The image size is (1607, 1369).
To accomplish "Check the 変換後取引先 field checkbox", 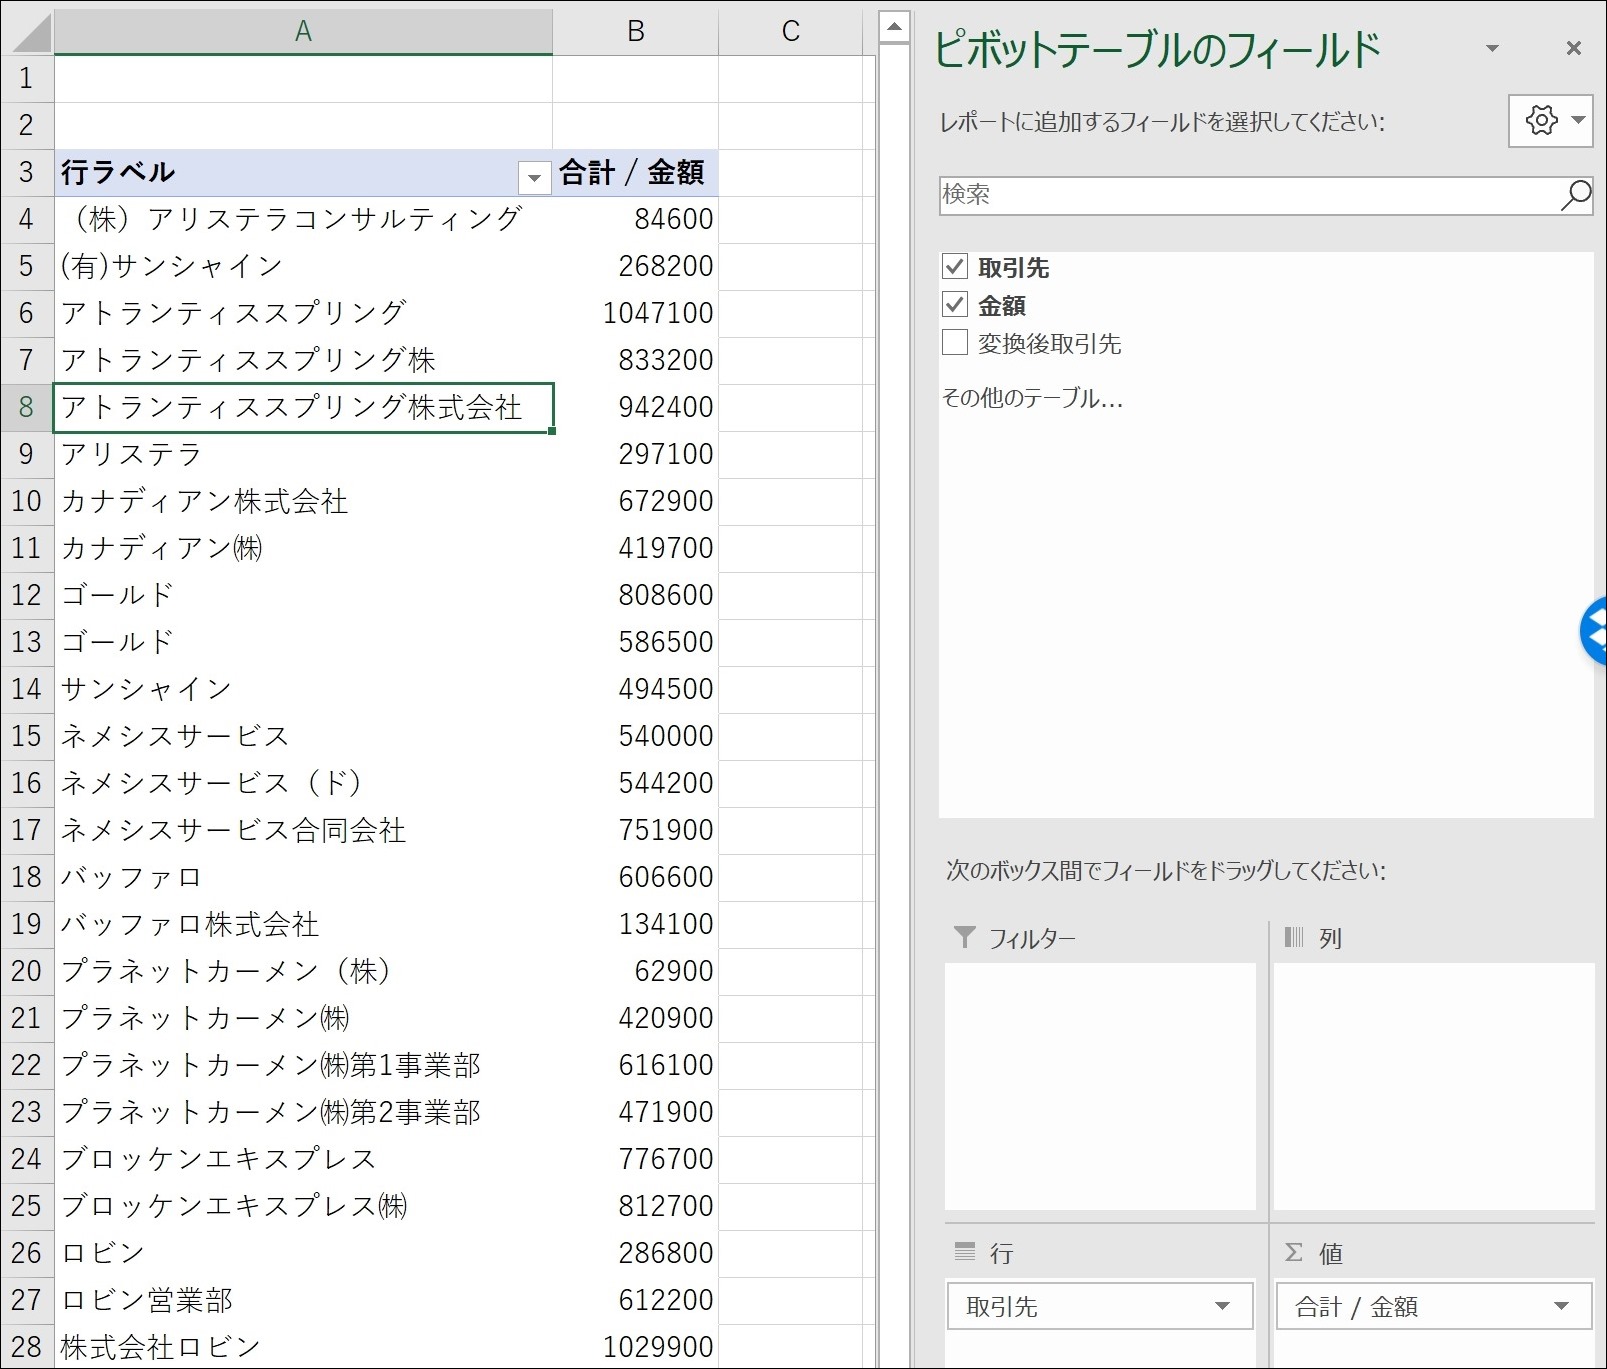I will tap(955, 342).
